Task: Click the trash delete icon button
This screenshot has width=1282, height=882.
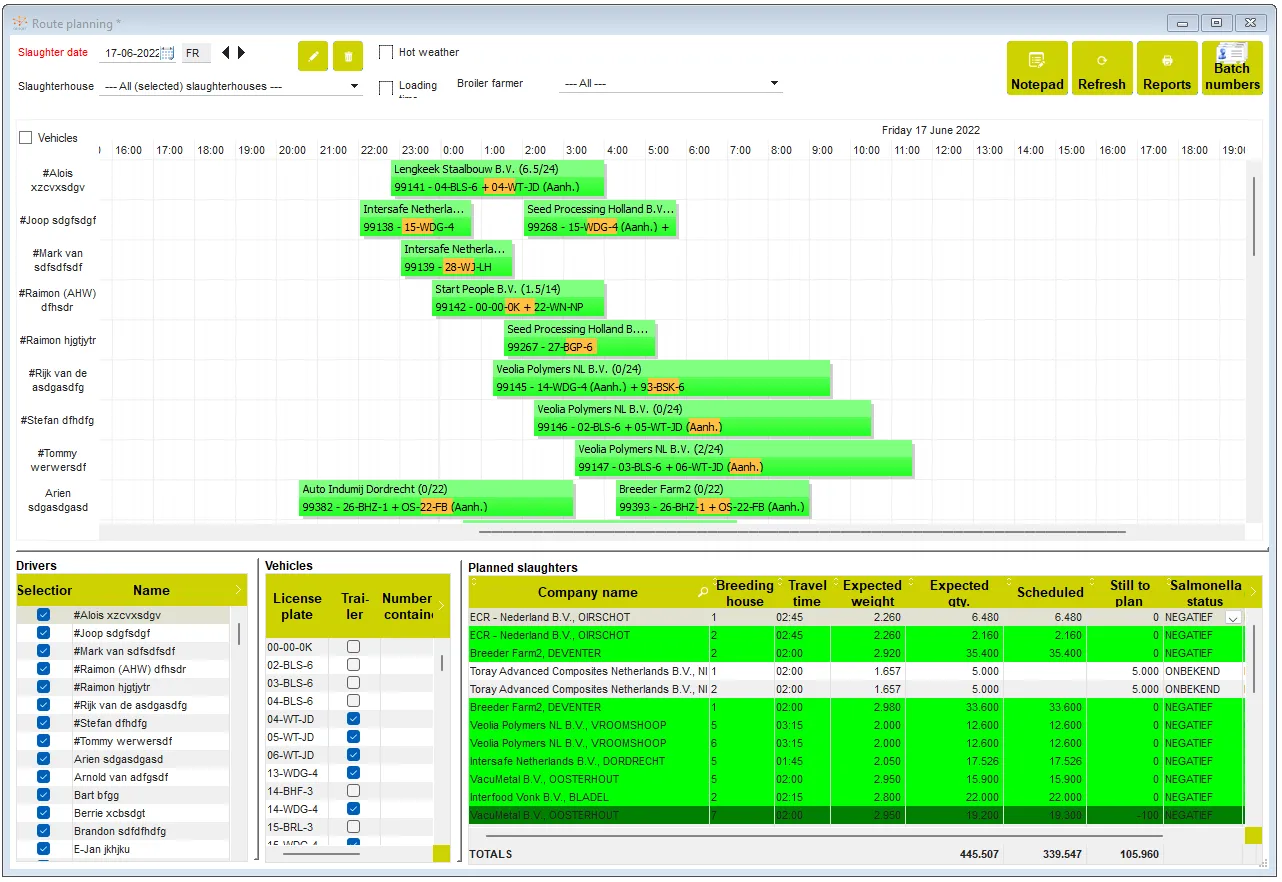Action: tap(348, 57)
